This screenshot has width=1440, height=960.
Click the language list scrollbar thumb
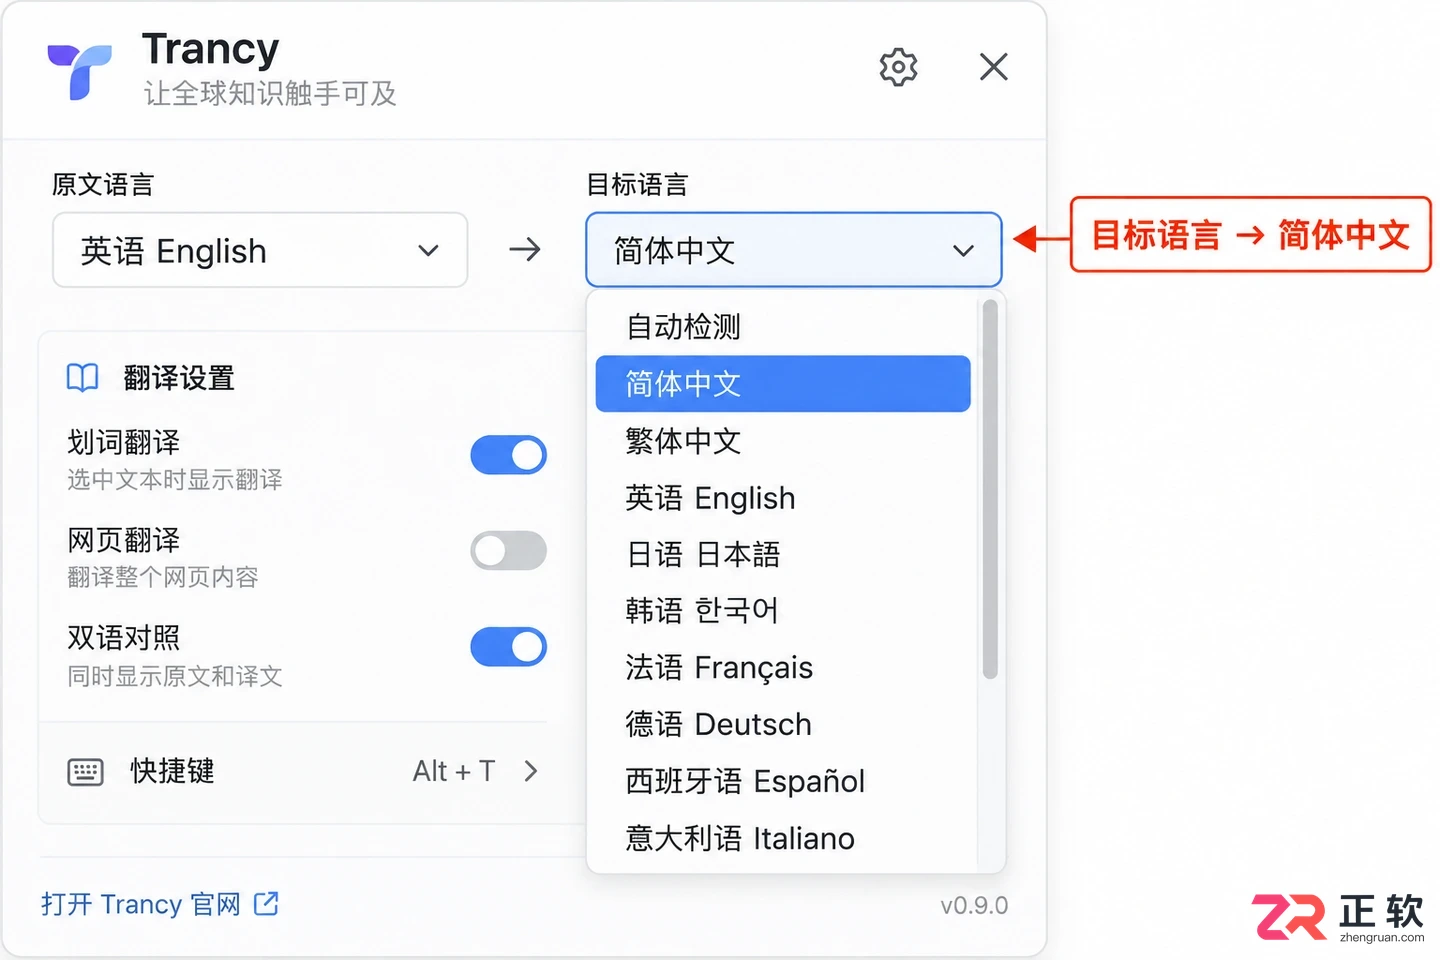point(990,490)
